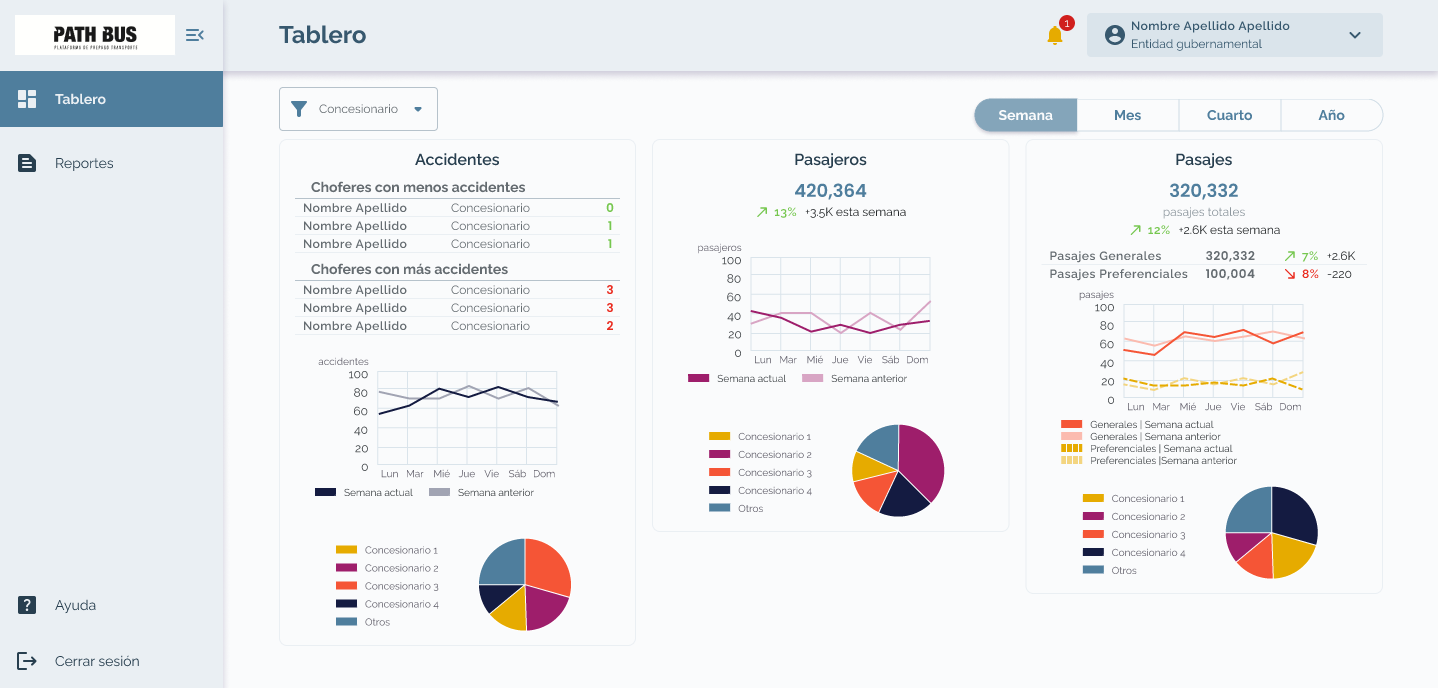Click the Pasajes pie chart
The height and width of the screenshot is (688, 1438).
(x=1272, y=532)
